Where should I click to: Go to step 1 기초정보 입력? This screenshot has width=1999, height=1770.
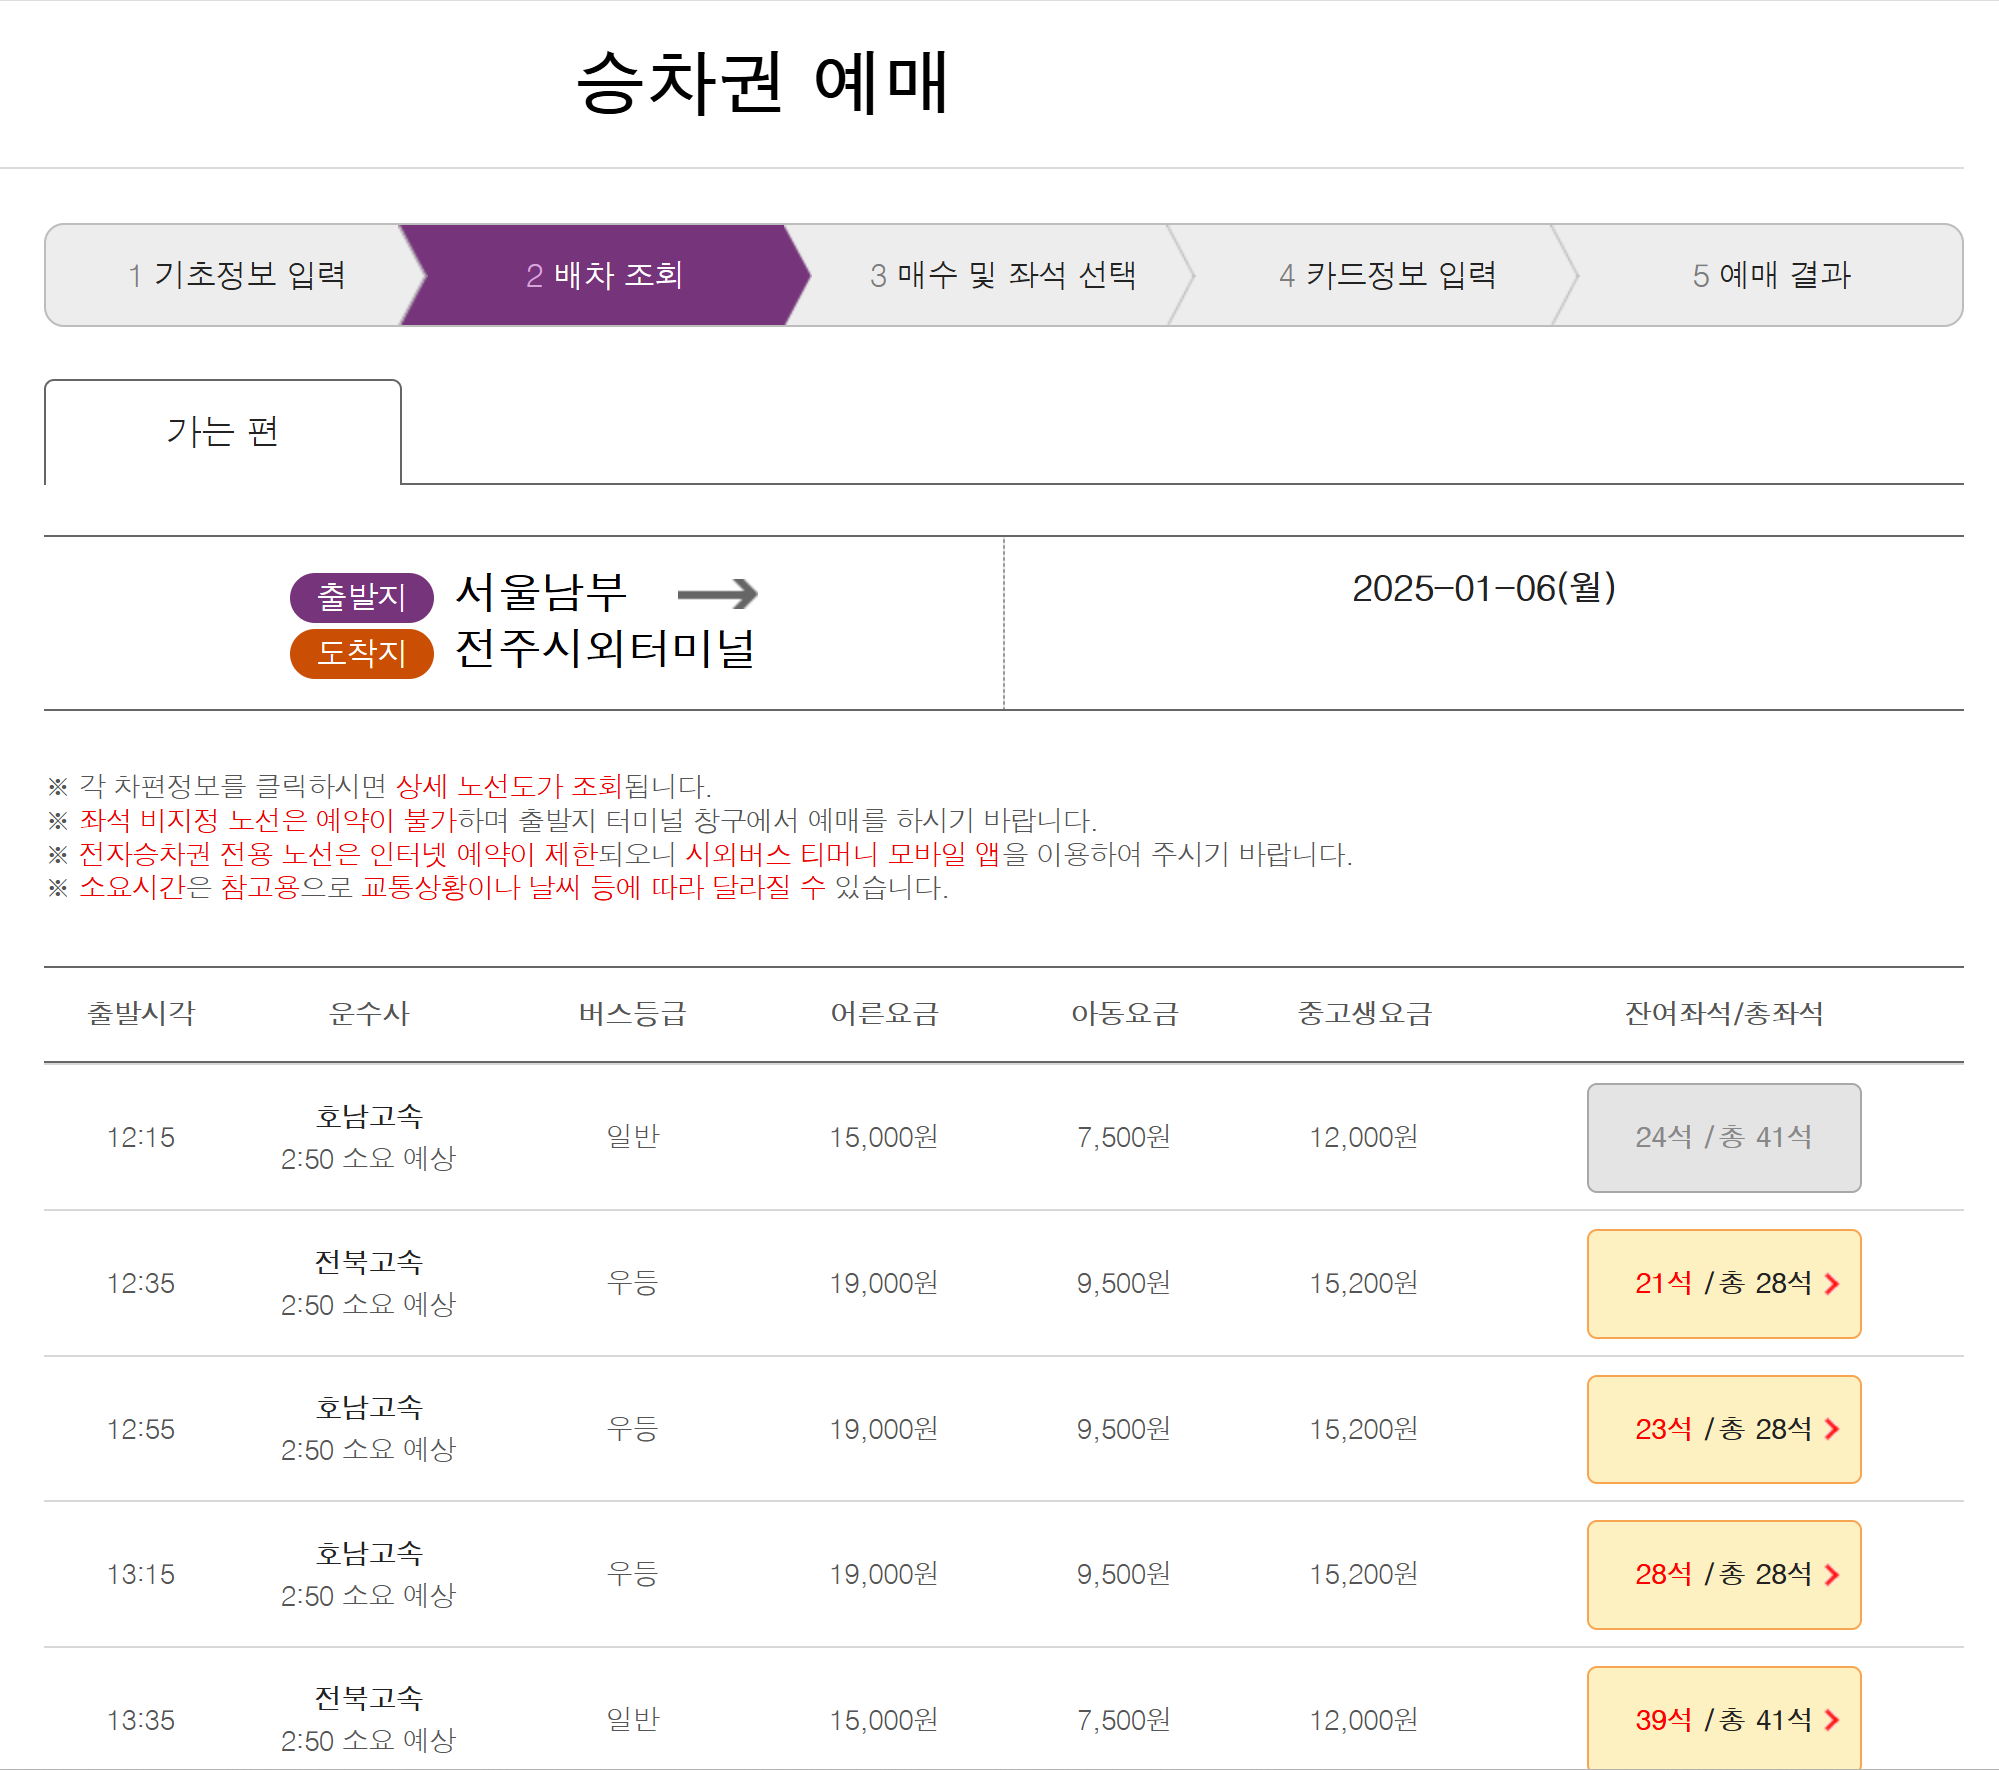(236, 275)
